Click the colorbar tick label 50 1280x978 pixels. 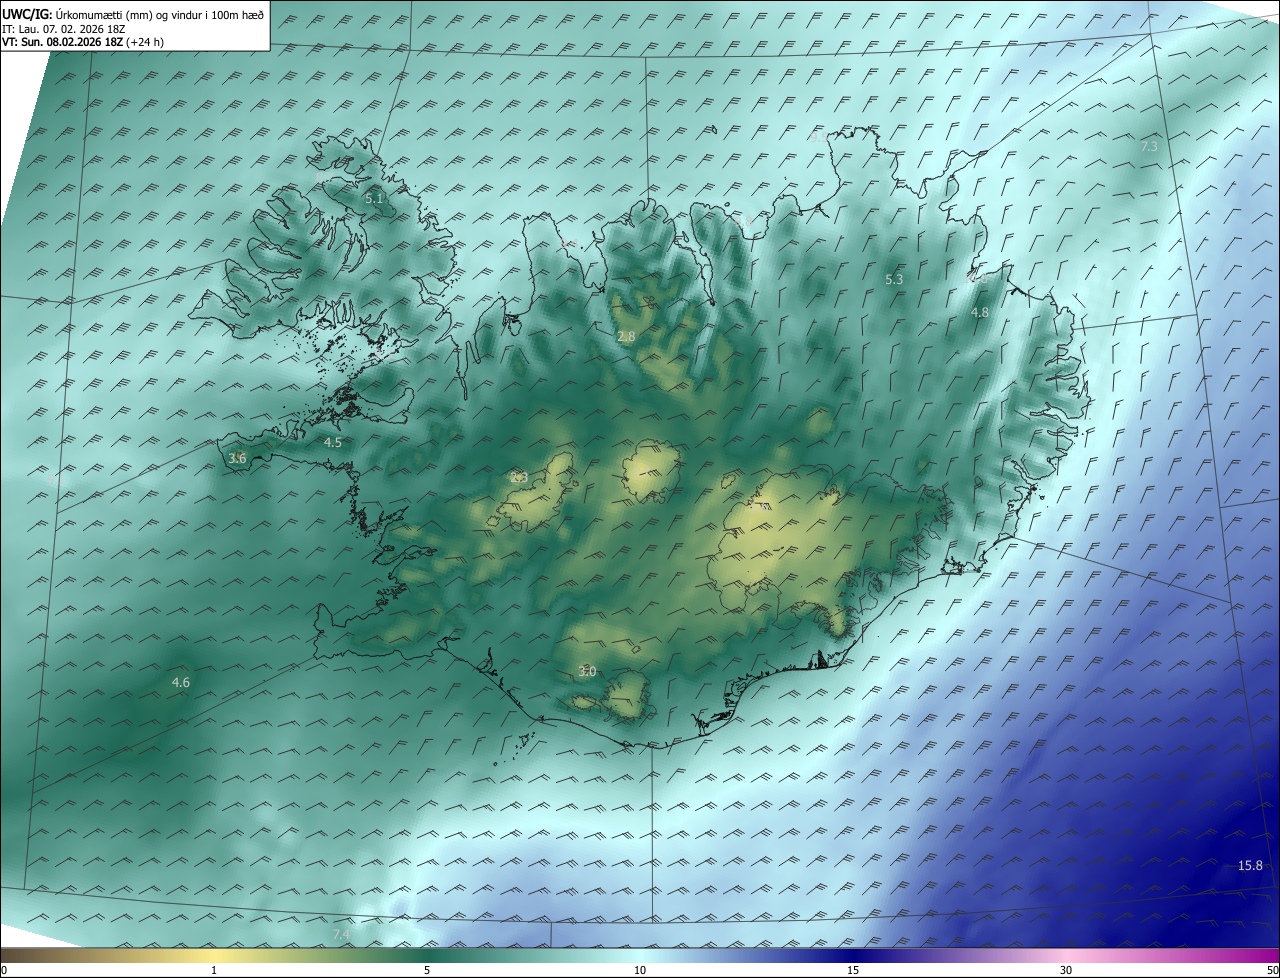click(1272, 970)
